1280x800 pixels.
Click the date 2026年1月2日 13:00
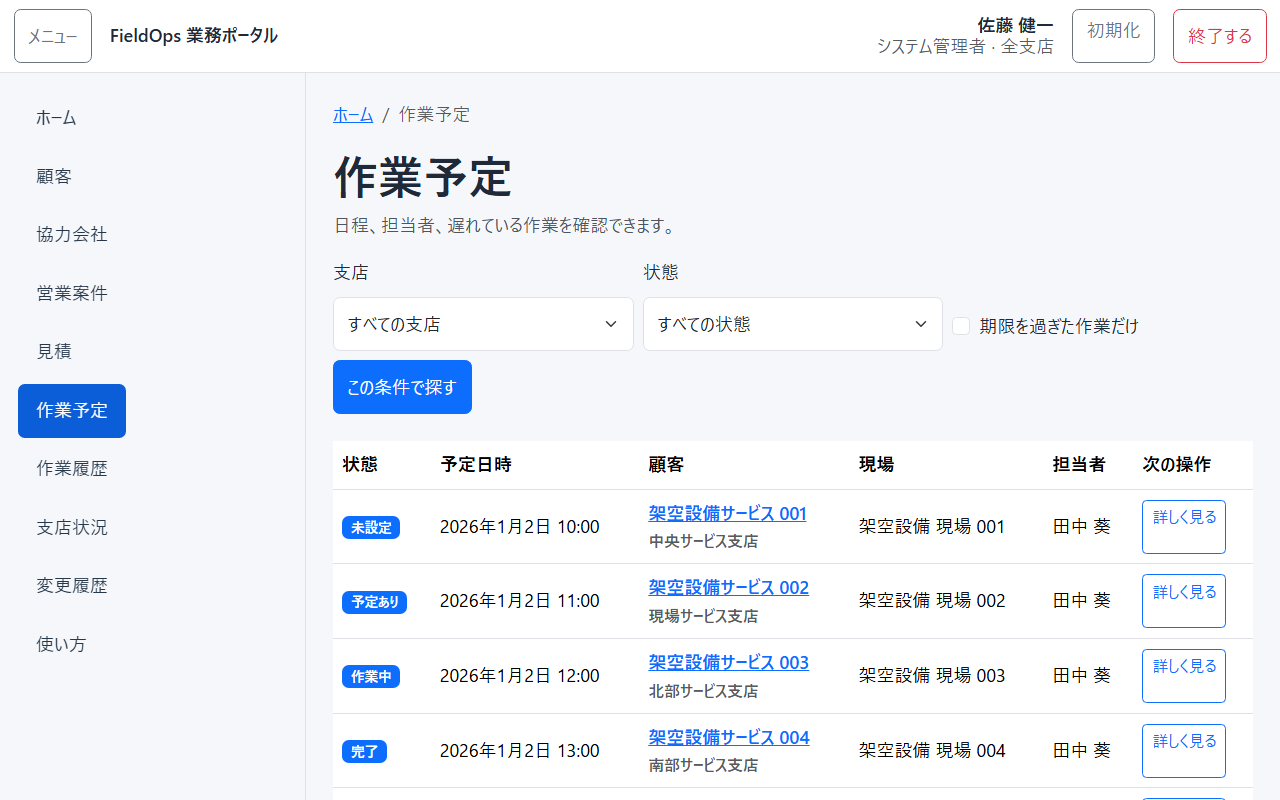tap(520, 751)
